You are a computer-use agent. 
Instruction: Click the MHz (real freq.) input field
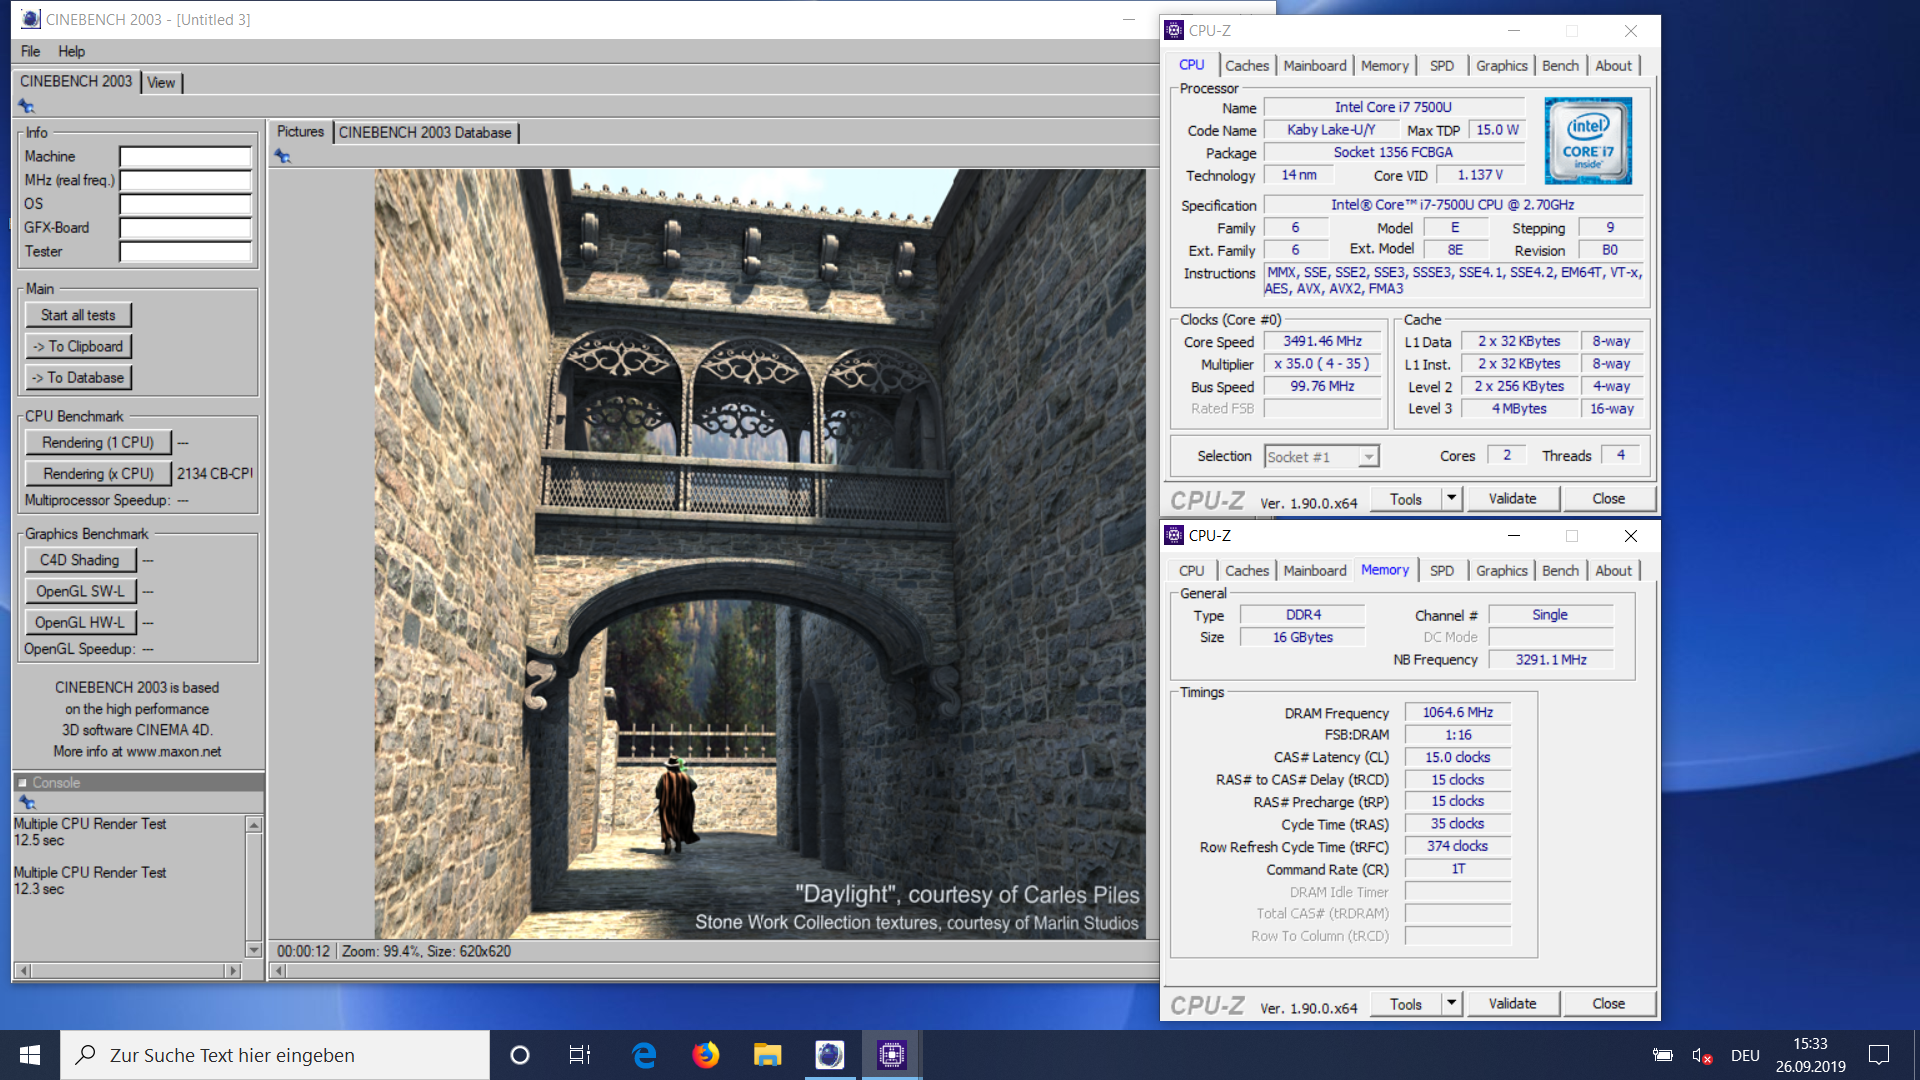[x=185, y=180]
